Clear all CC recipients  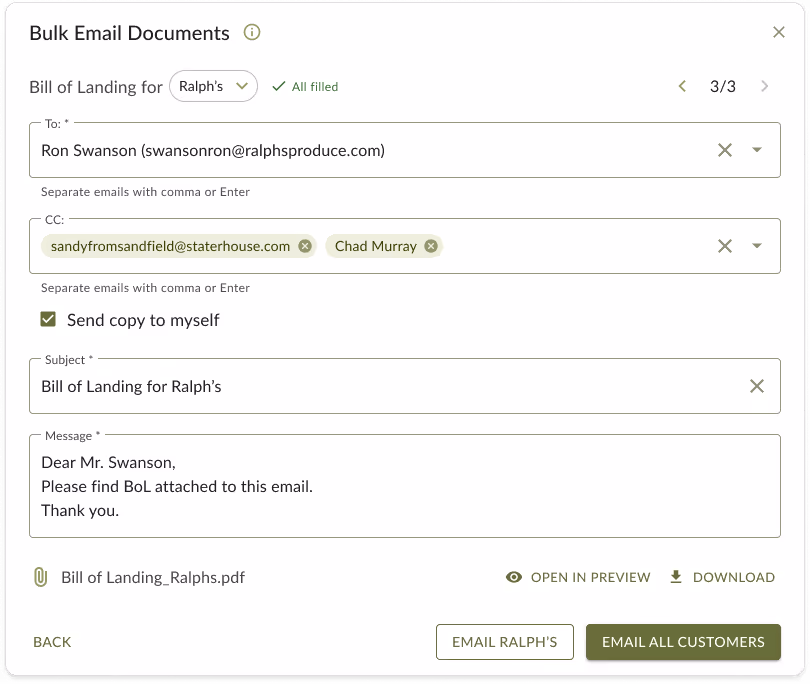click(724, 245)
